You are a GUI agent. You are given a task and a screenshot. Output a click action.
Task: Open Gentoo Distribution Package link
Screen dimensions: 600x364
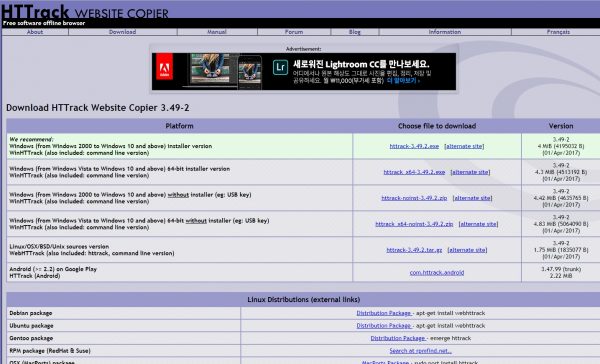tap(398, 338)
